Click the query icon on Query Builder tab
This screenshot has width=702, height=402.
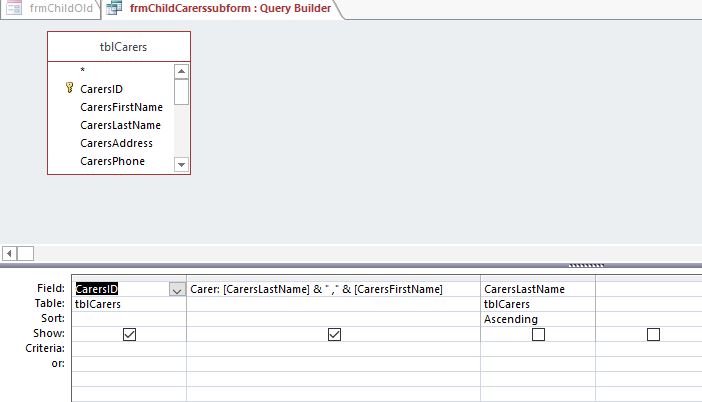(x=114, y=8)
